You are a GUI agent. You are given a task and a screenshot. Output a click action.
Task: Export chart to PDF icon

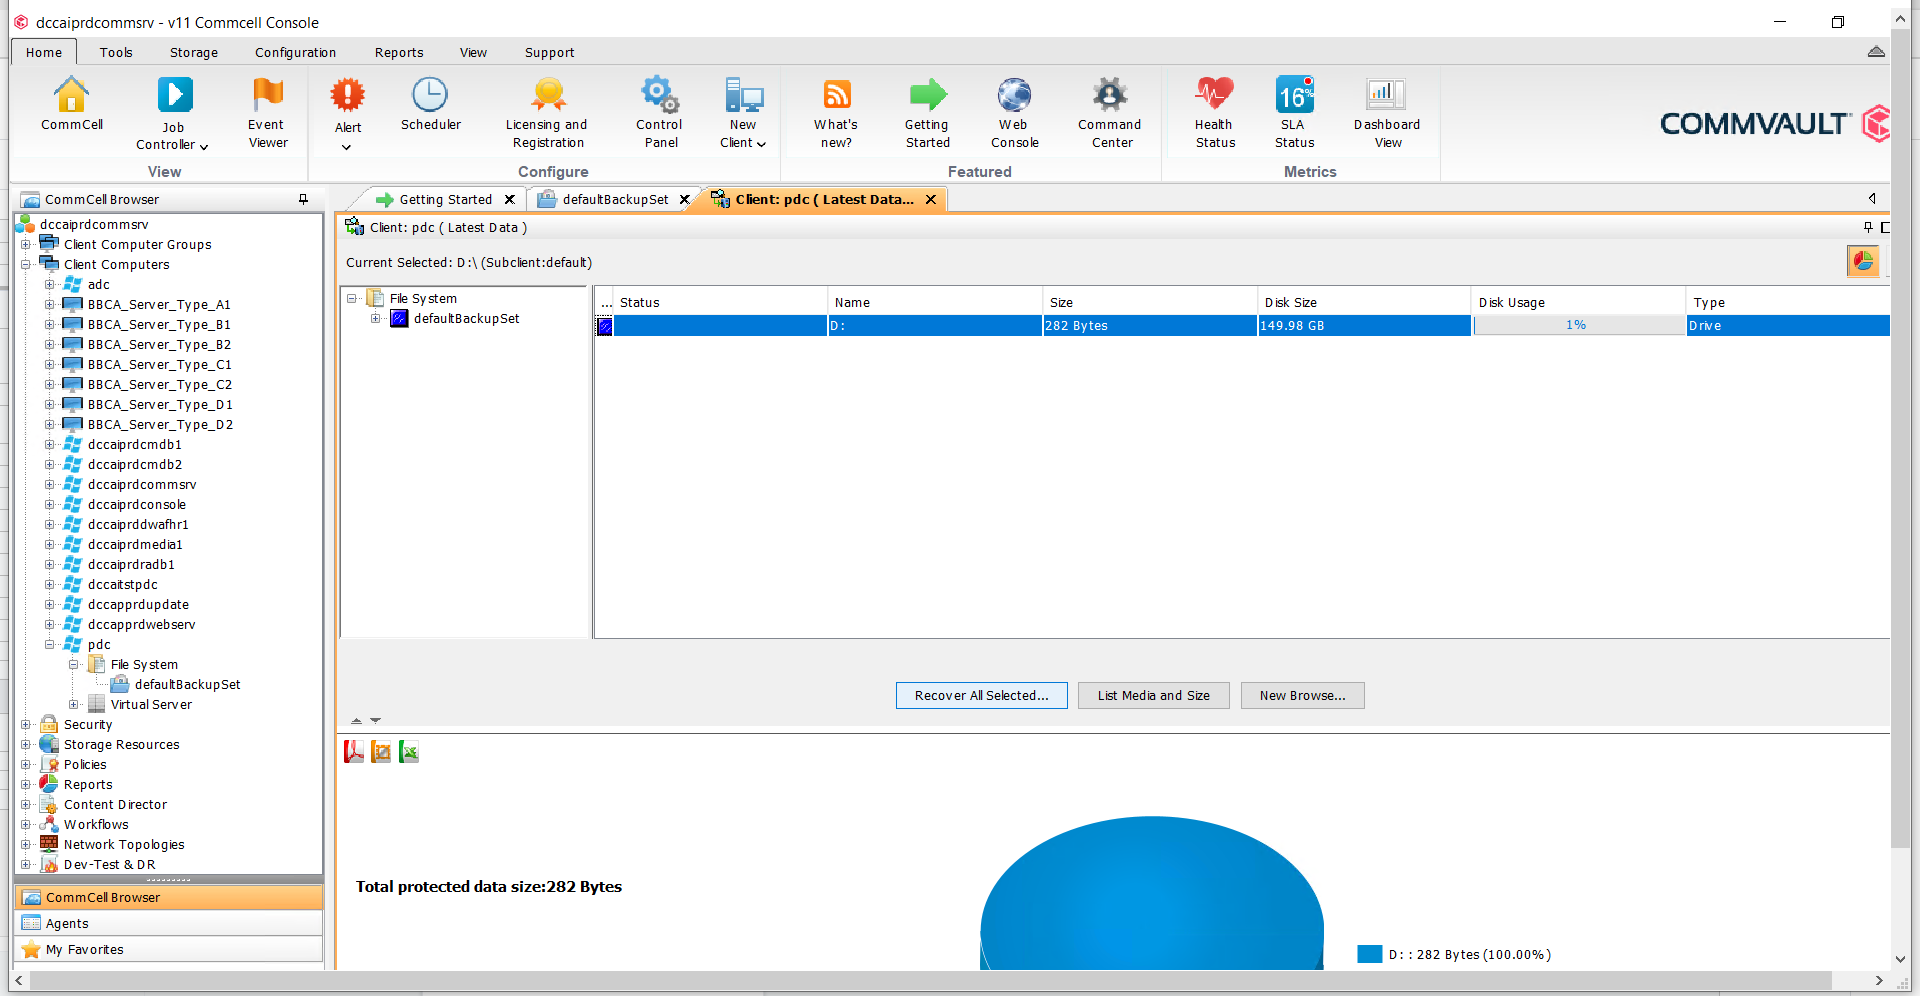(354, 752)
